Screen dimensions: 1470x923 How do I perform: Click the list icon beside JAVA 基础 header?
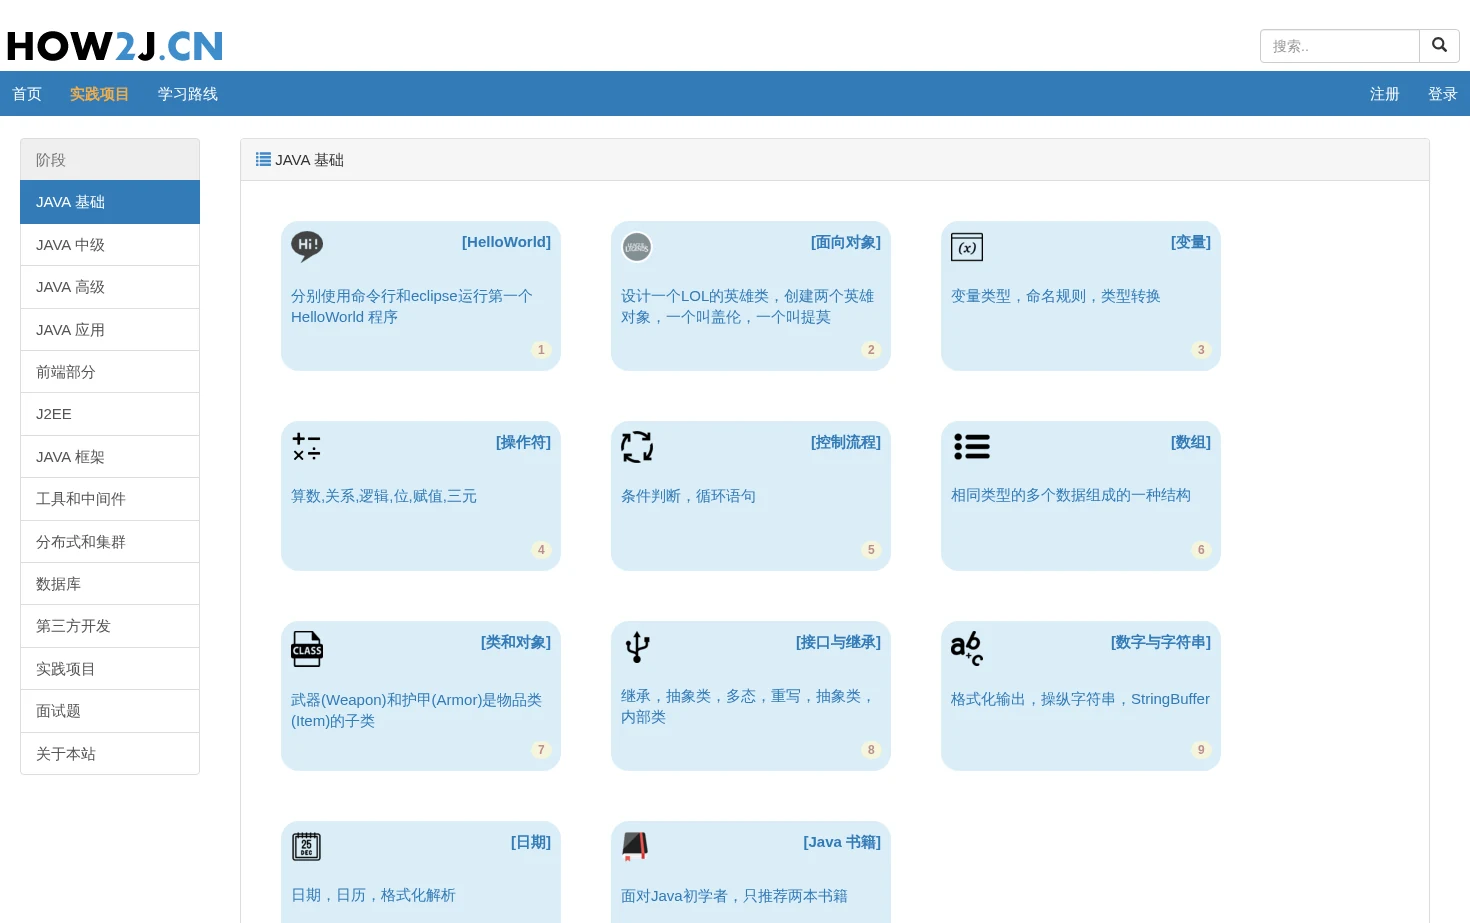coord(263,159)
